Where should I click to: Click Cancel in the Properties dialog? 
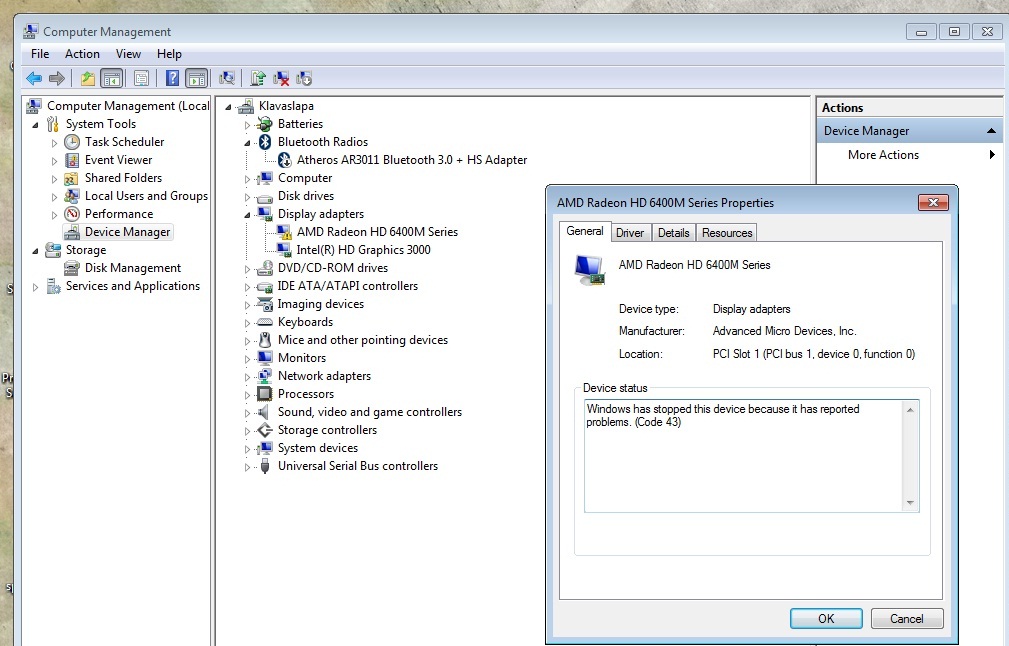pos(907,618)
